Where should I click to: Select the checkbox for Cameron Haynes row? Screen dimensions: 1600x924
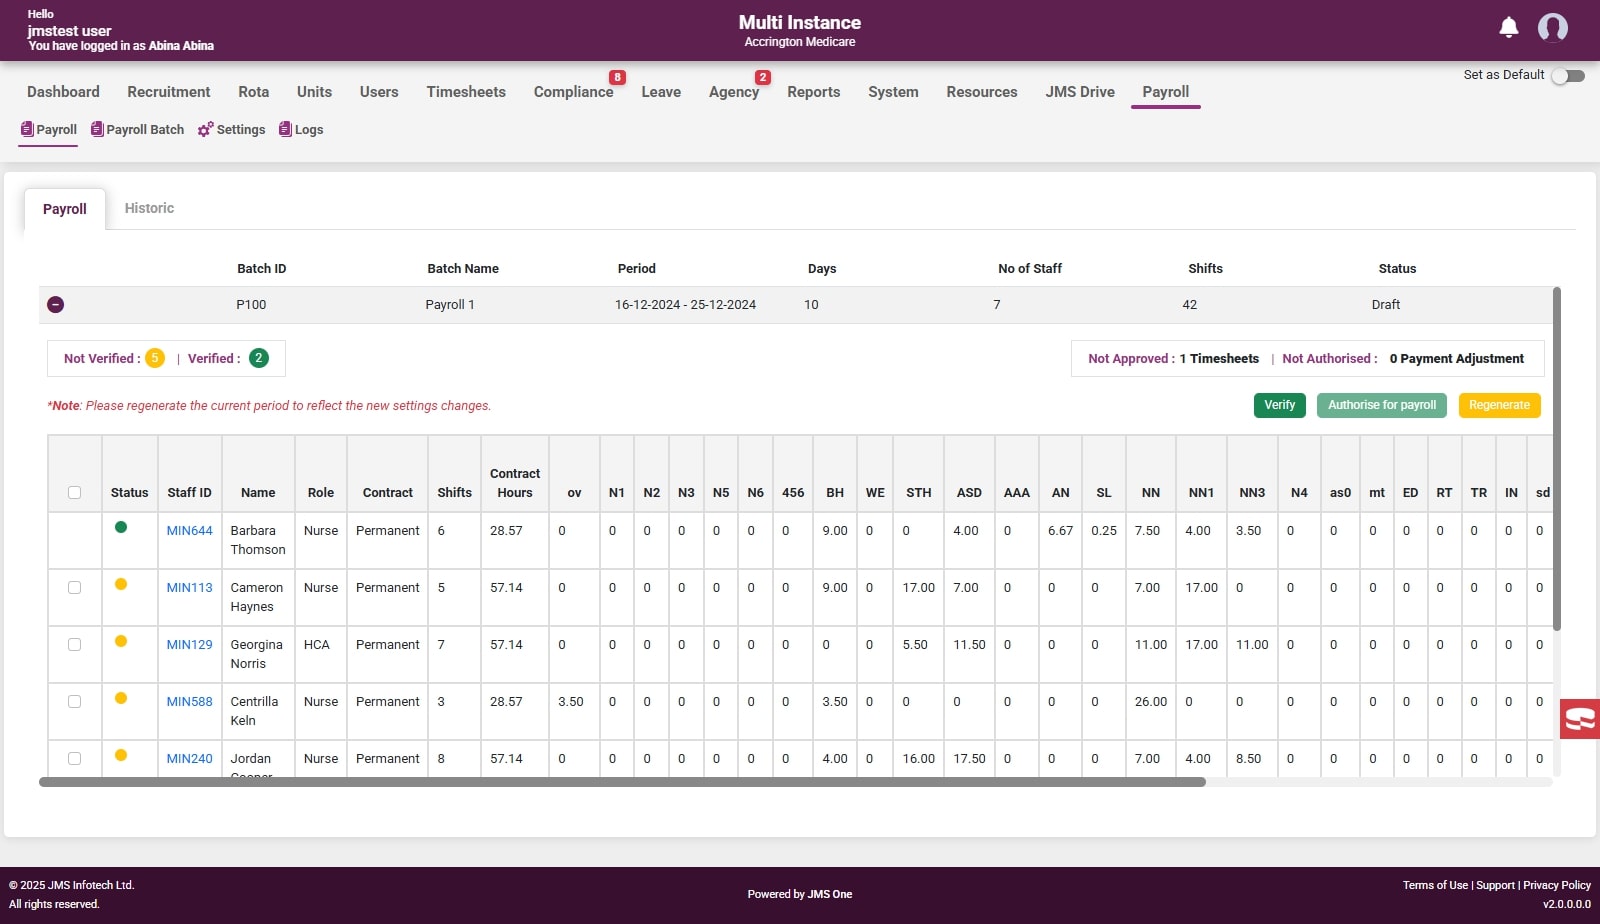point(74,588)
